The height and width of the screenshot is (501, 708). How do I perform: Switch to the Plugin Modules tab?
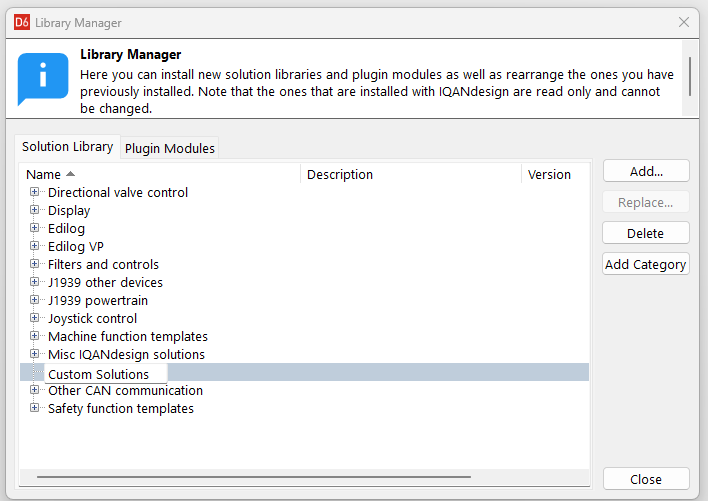point(169,148)
